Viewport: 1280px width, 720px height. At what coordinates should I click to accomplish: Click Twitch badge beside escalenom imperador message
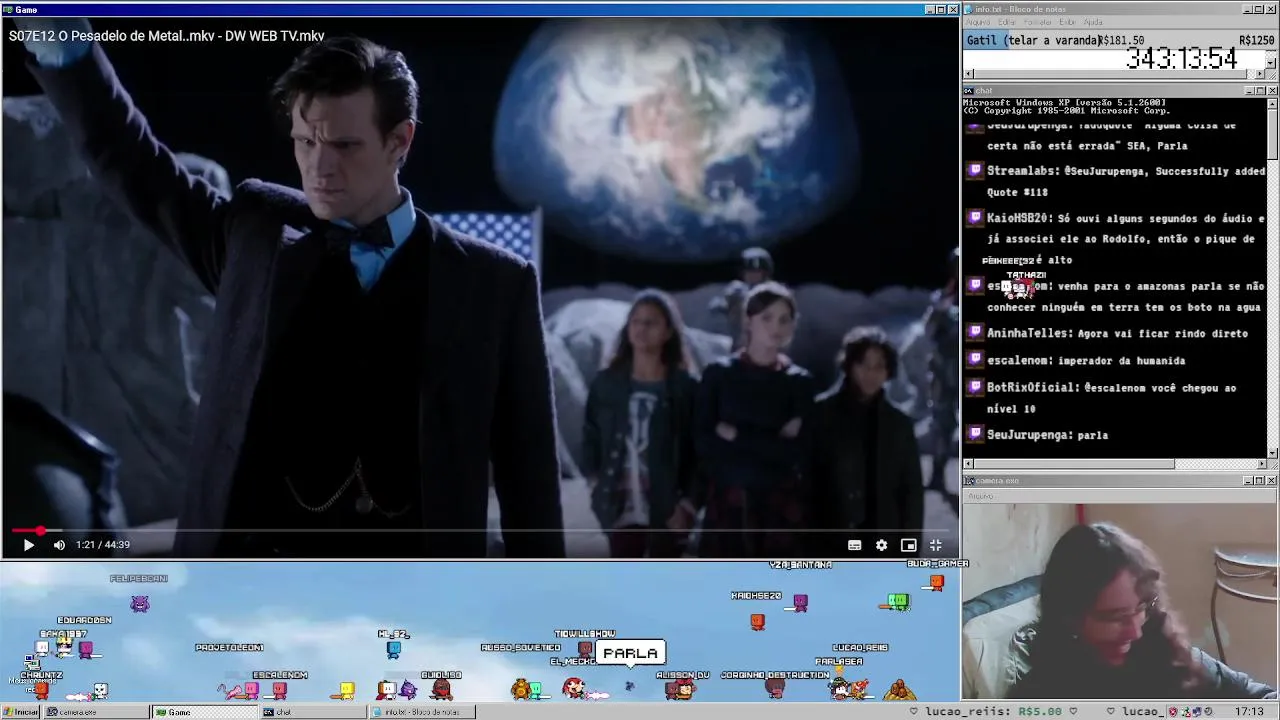point(975,359)
